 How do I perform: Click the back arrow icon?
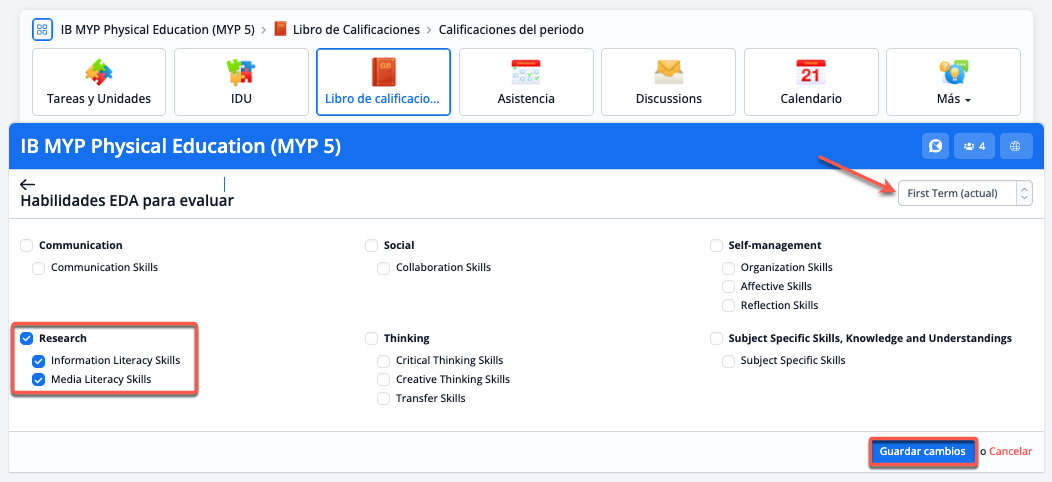(27, 184)
